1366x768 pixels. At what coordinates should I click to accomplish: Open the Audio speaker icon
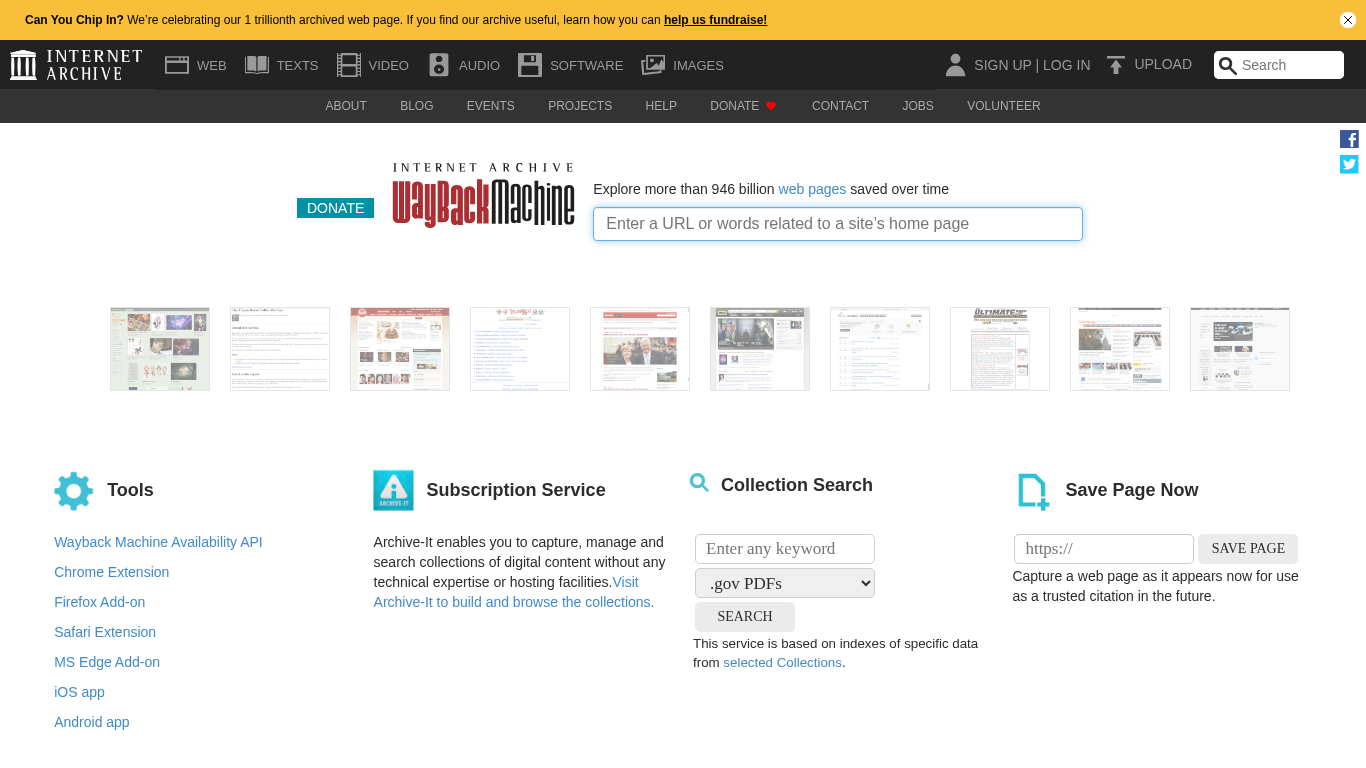[x=439, y=65]
